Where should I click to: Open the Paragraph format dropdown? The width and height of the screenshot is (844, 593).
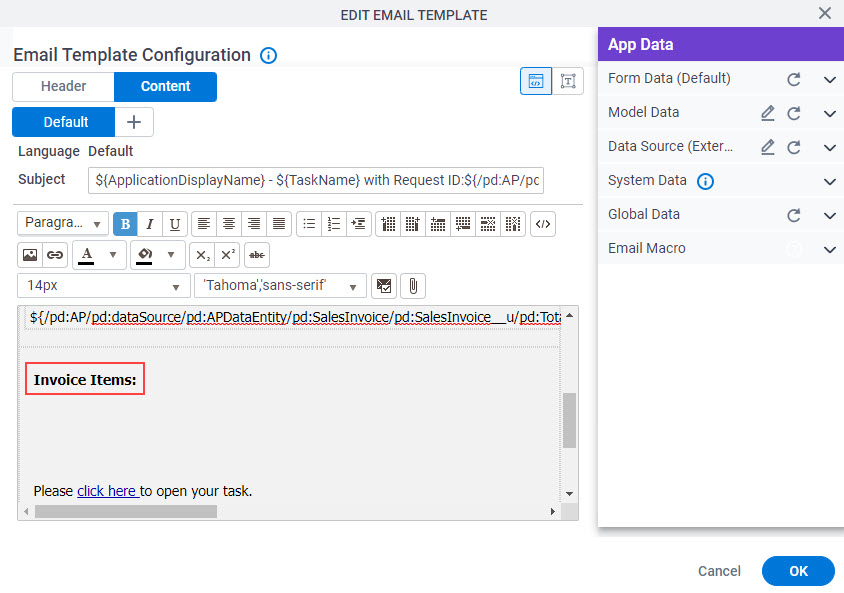click(63, 223)
